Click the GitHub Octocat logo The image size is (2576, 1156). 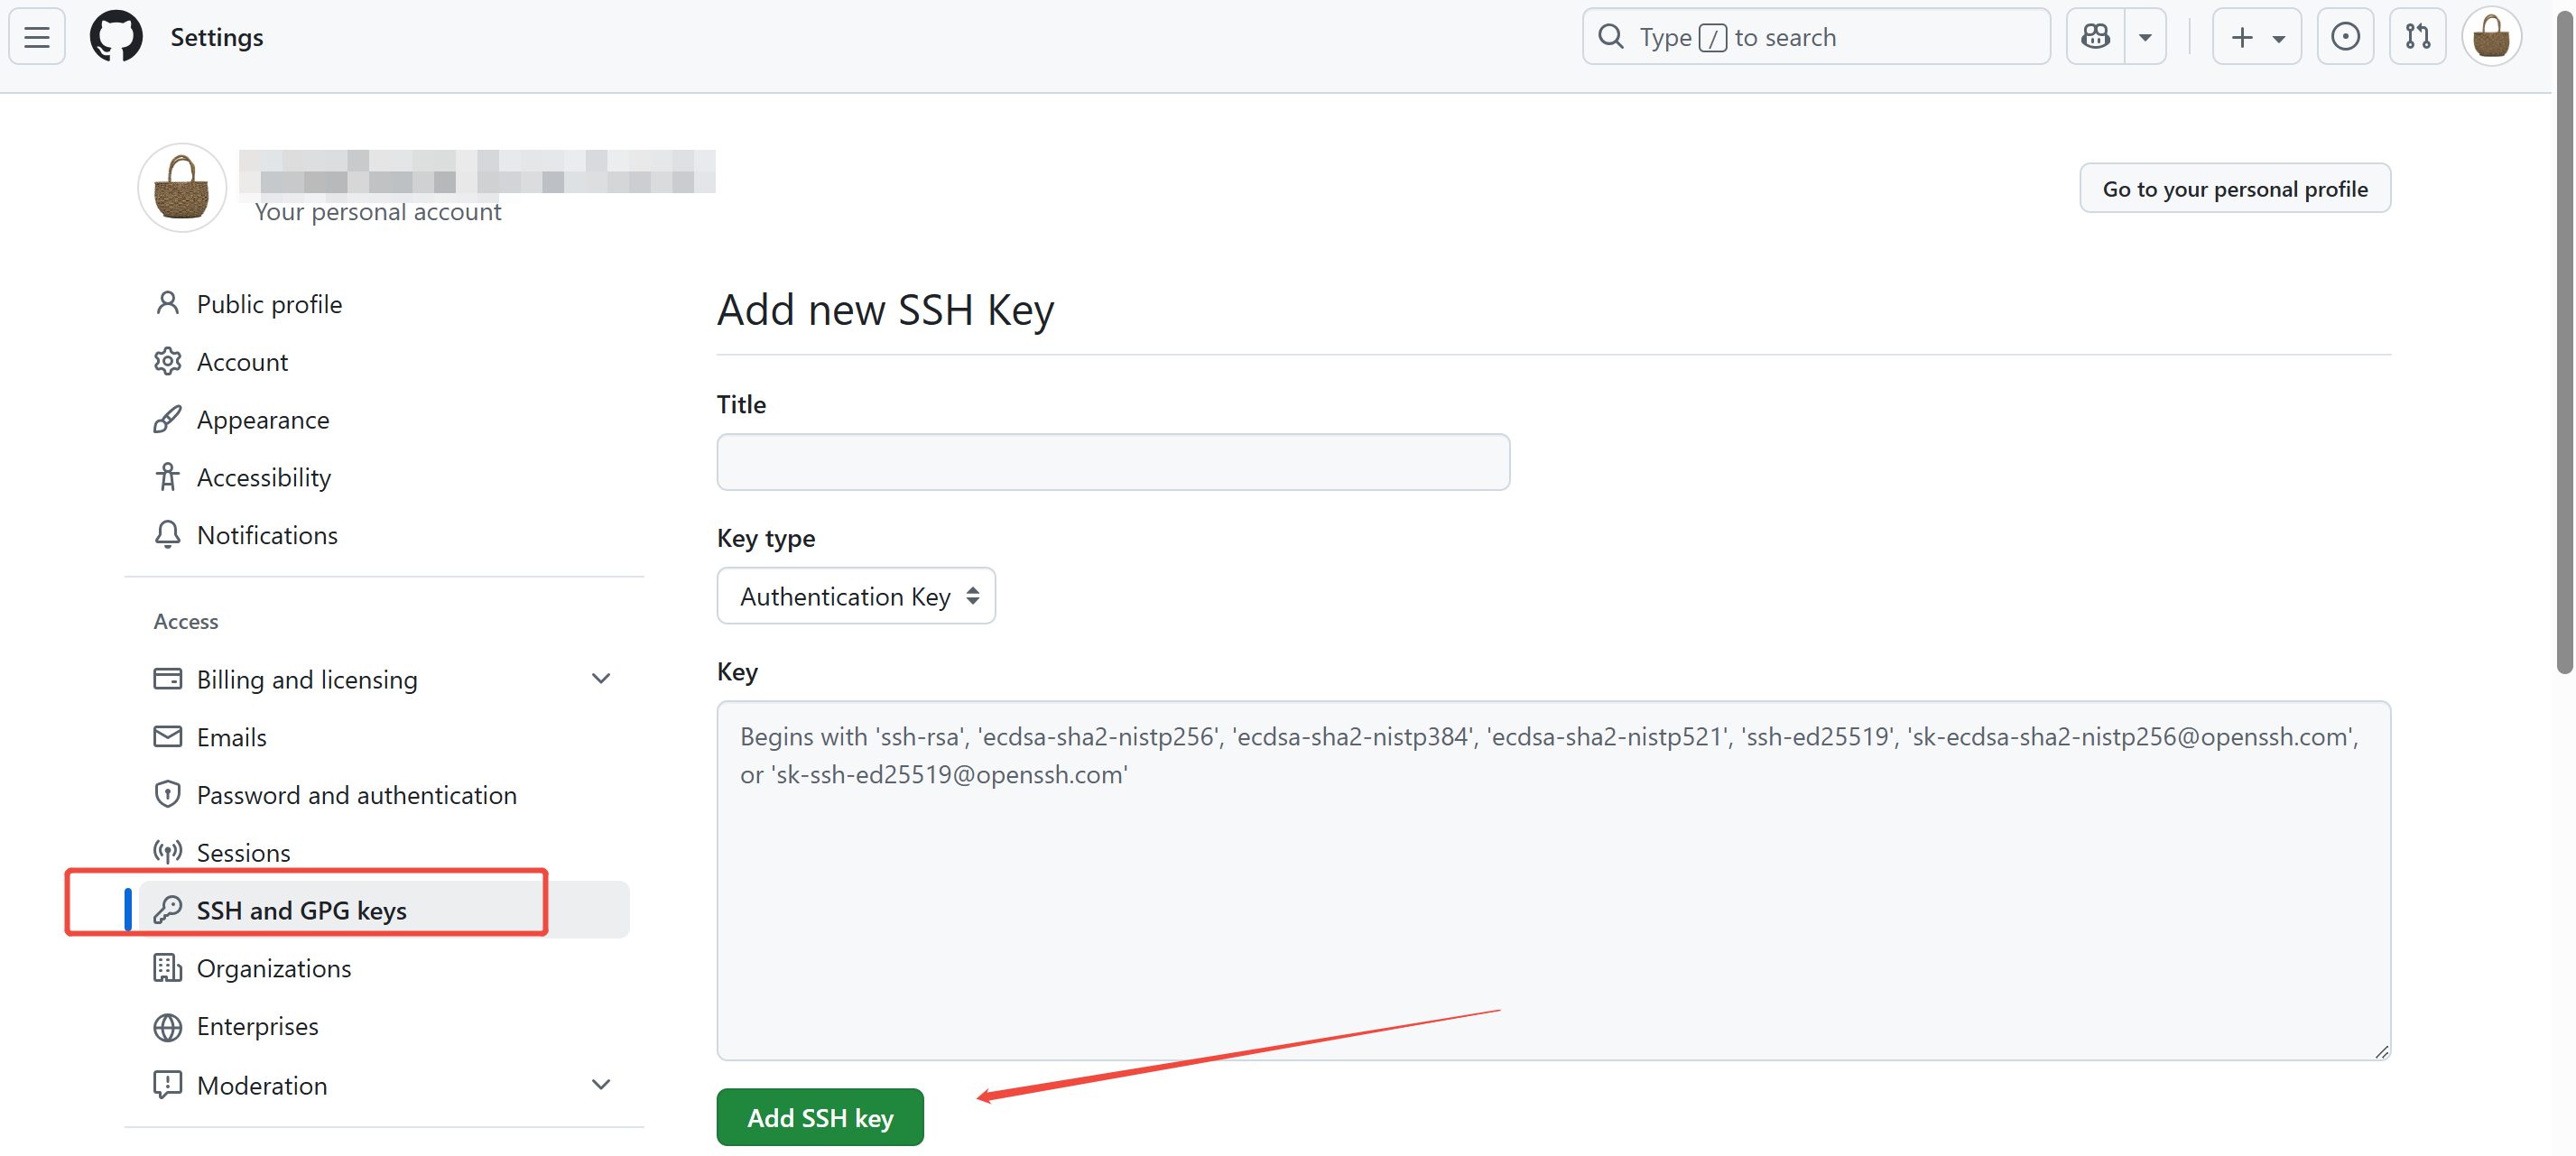116,37
